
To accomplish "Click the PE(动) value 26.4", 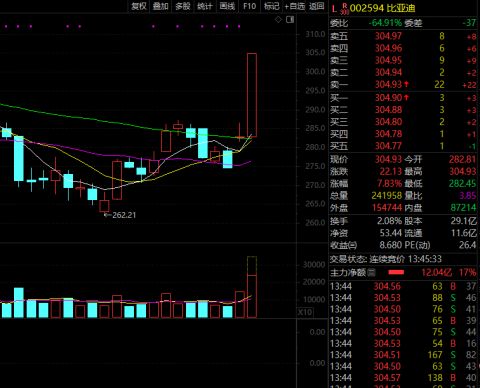I will (x=467, y=245).
